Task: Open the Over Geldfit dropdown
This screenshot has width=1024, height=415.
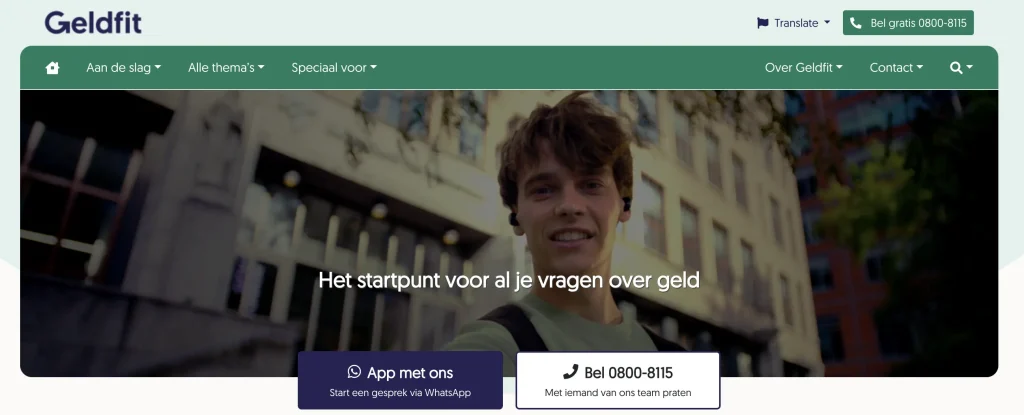Action: (803, 67)
